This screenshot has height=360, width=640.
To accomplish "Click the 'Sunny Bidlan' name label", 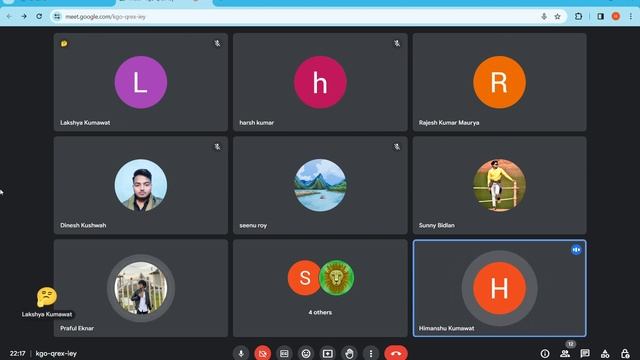I will click(x=436, y=225).
